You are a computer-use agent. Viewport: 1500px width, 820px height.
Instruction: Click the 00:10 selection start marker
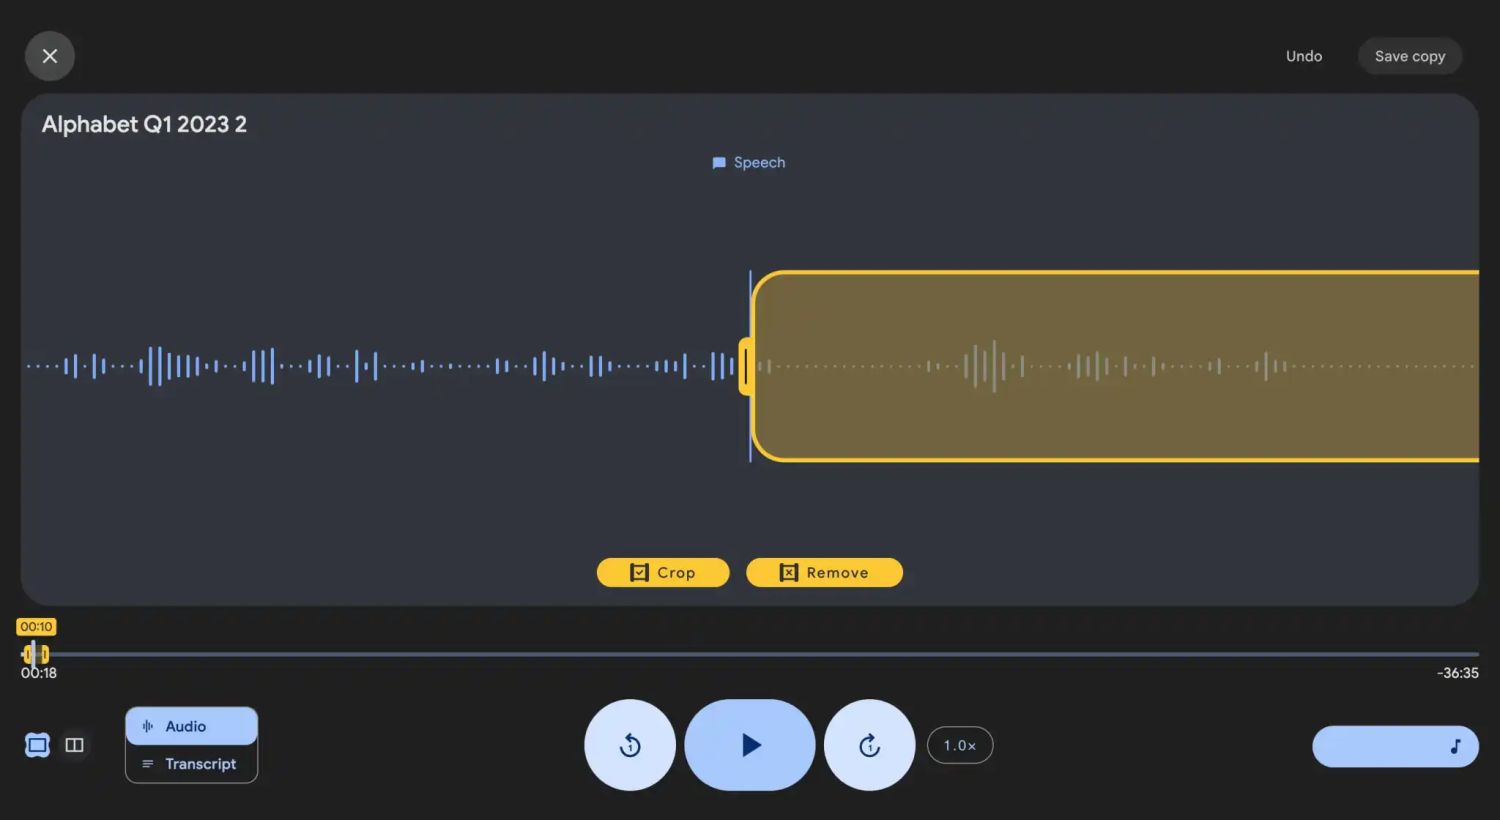point(36,627)
